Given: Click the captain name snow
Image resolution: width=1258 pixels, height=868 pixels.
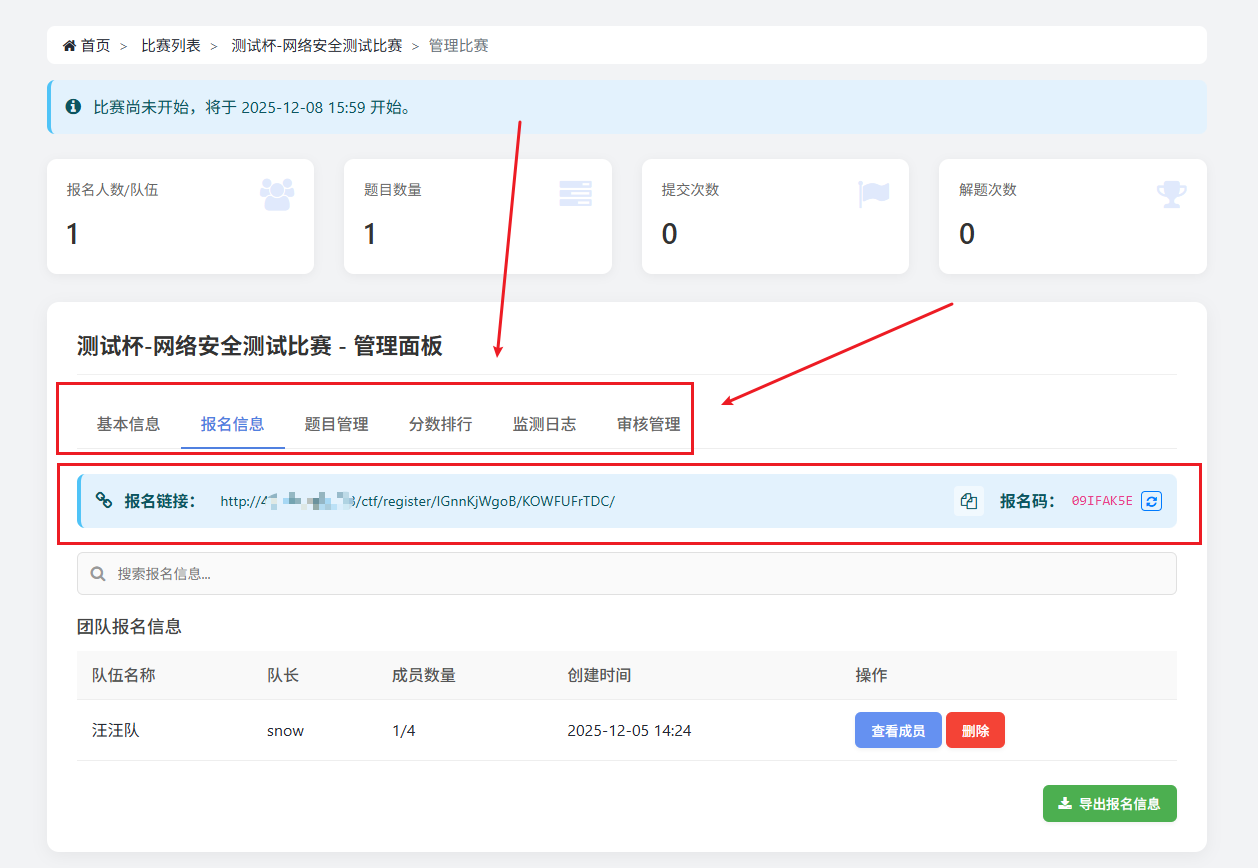Looking at the screenshot, I should 285,730.
